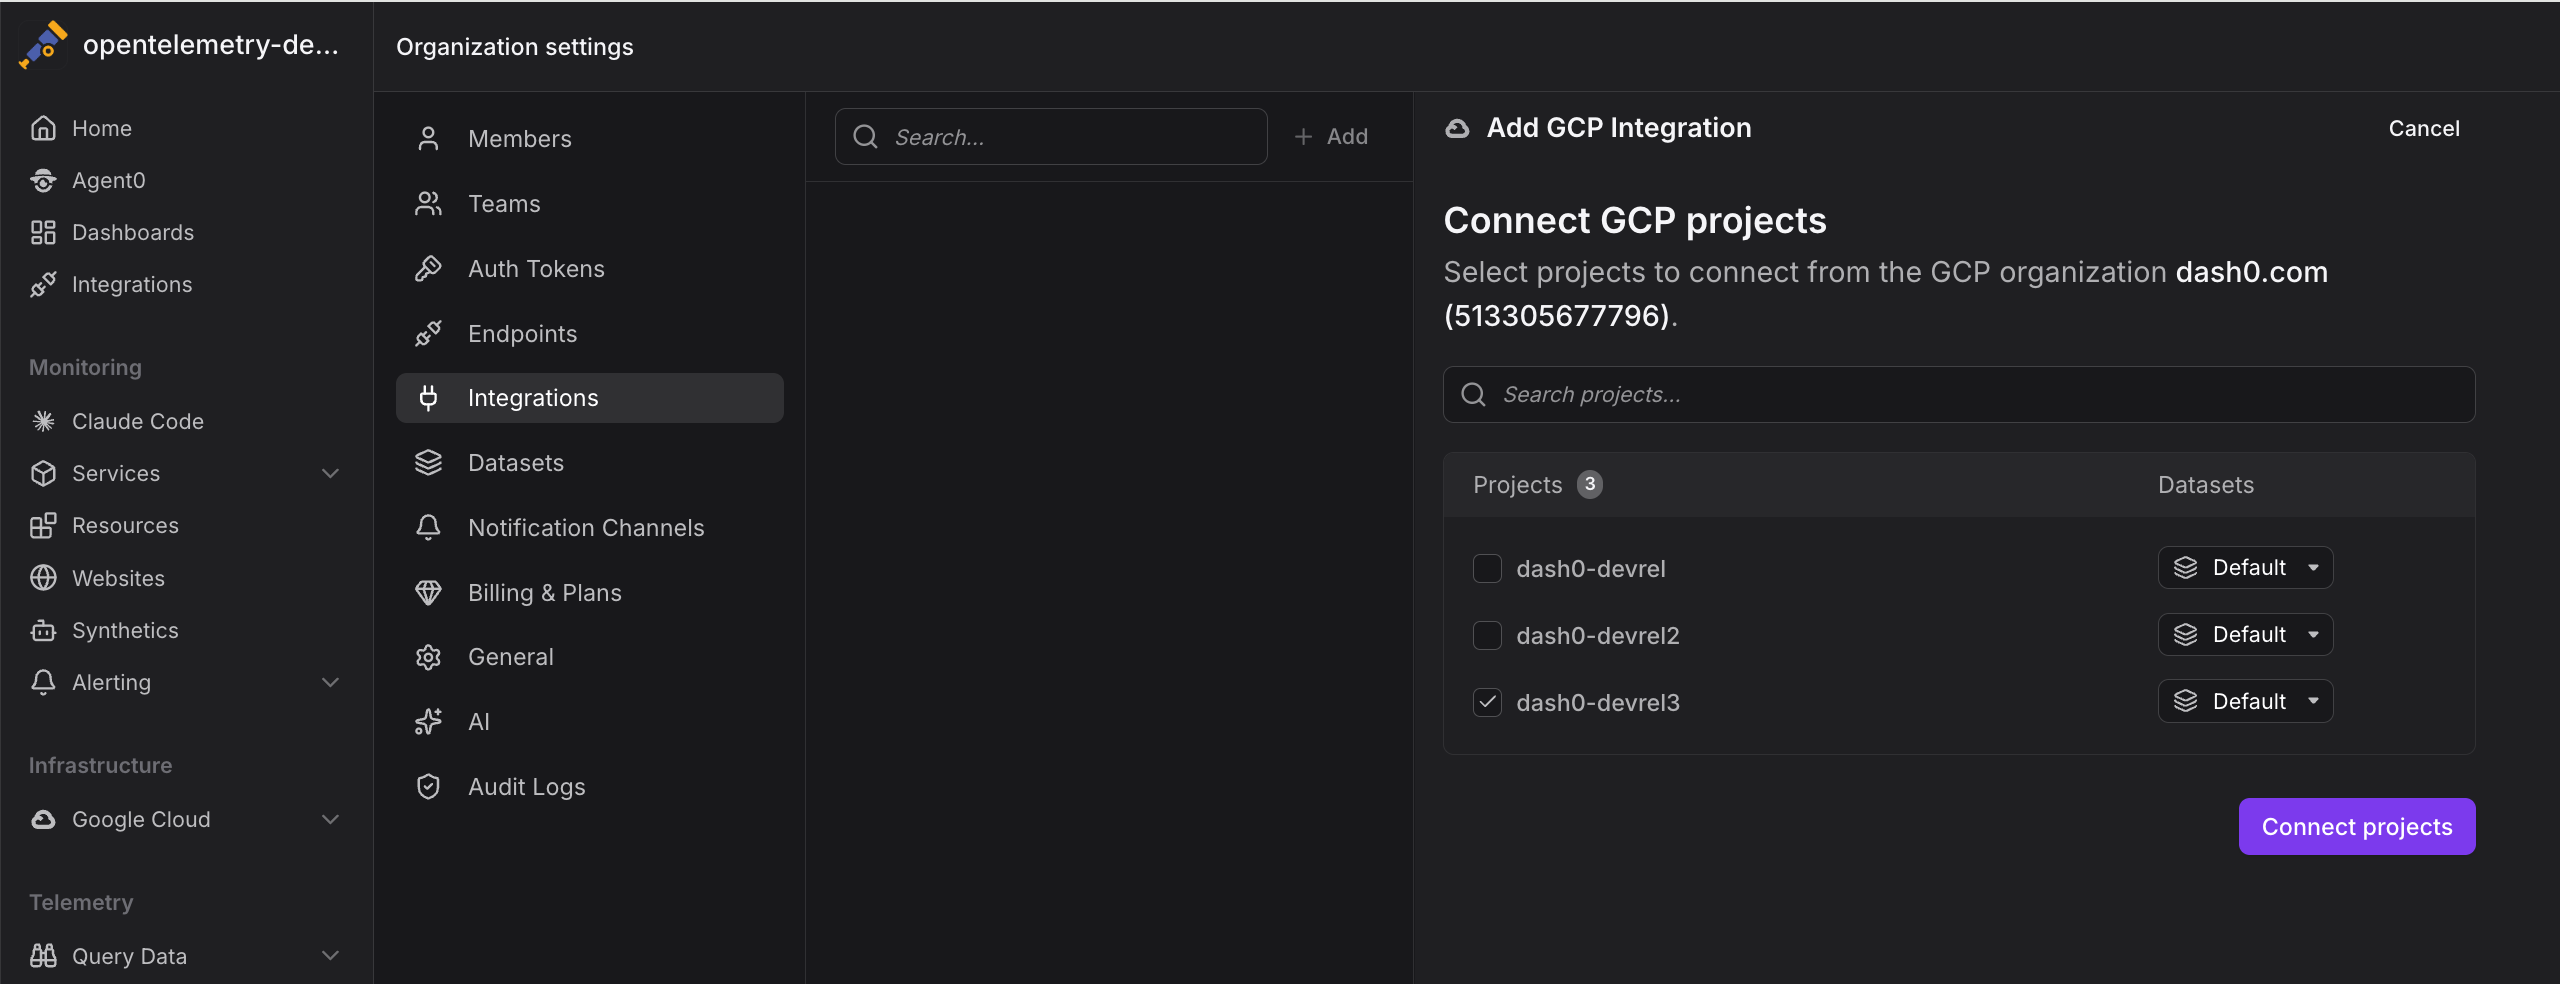Click the Teams people icon
Viewport: 2560px width, 984px height.
point(428,203)
